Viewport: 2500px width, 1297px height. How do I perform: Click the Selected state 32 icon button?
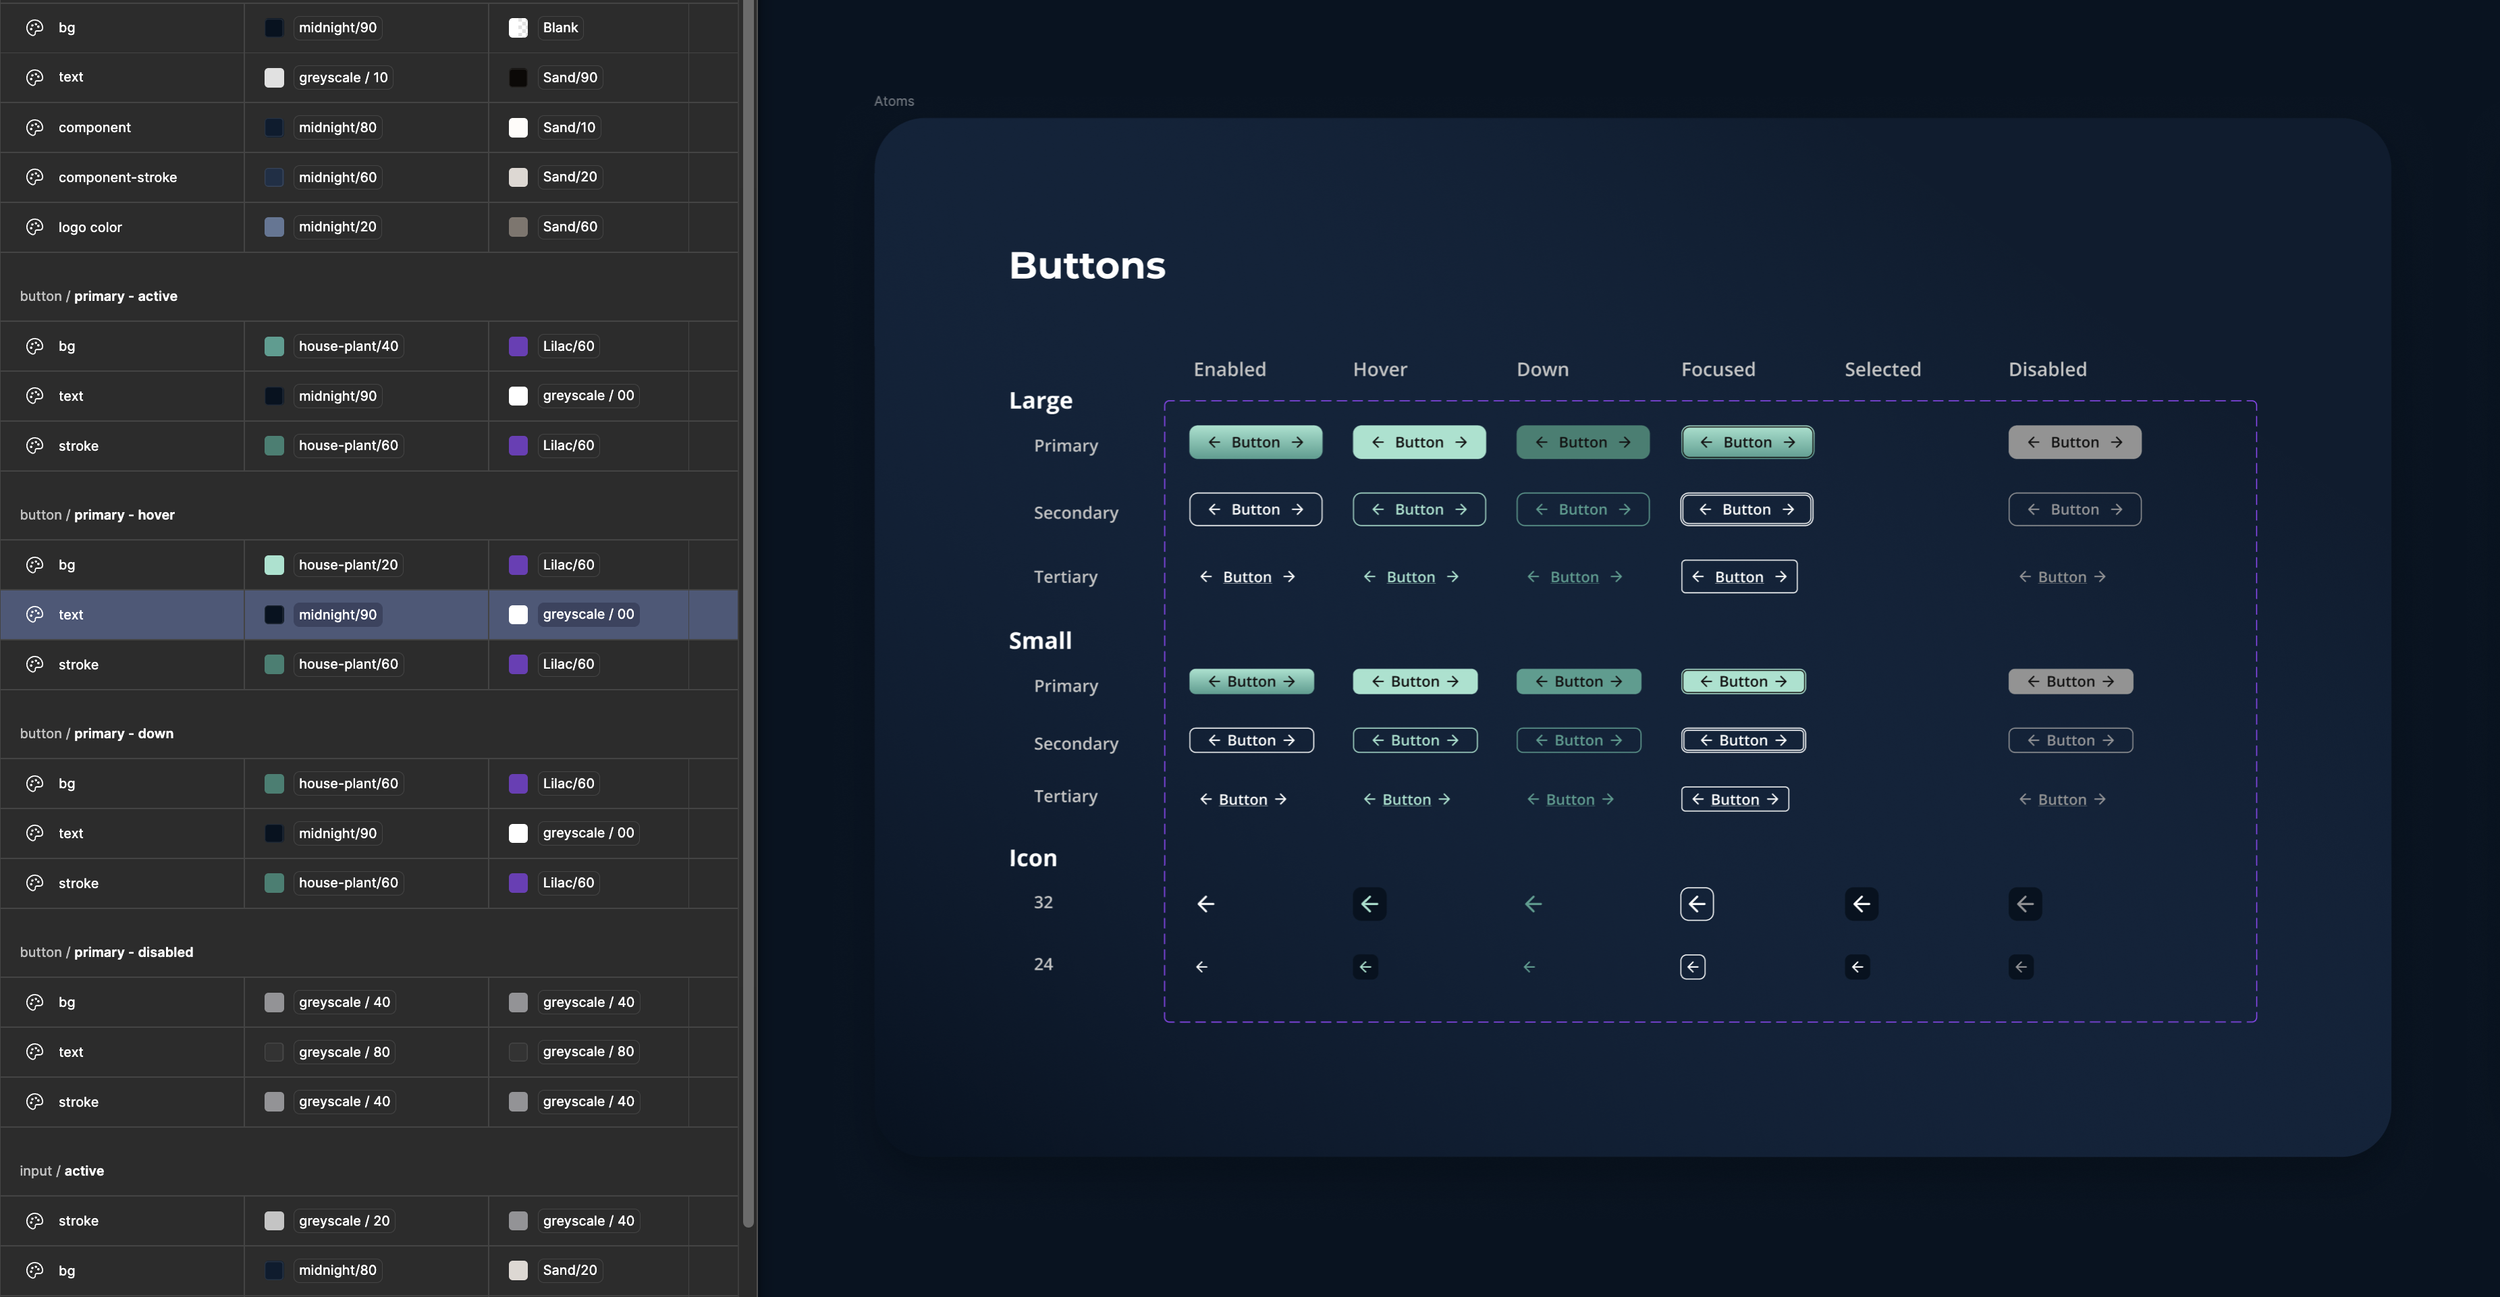point(1861,904)
